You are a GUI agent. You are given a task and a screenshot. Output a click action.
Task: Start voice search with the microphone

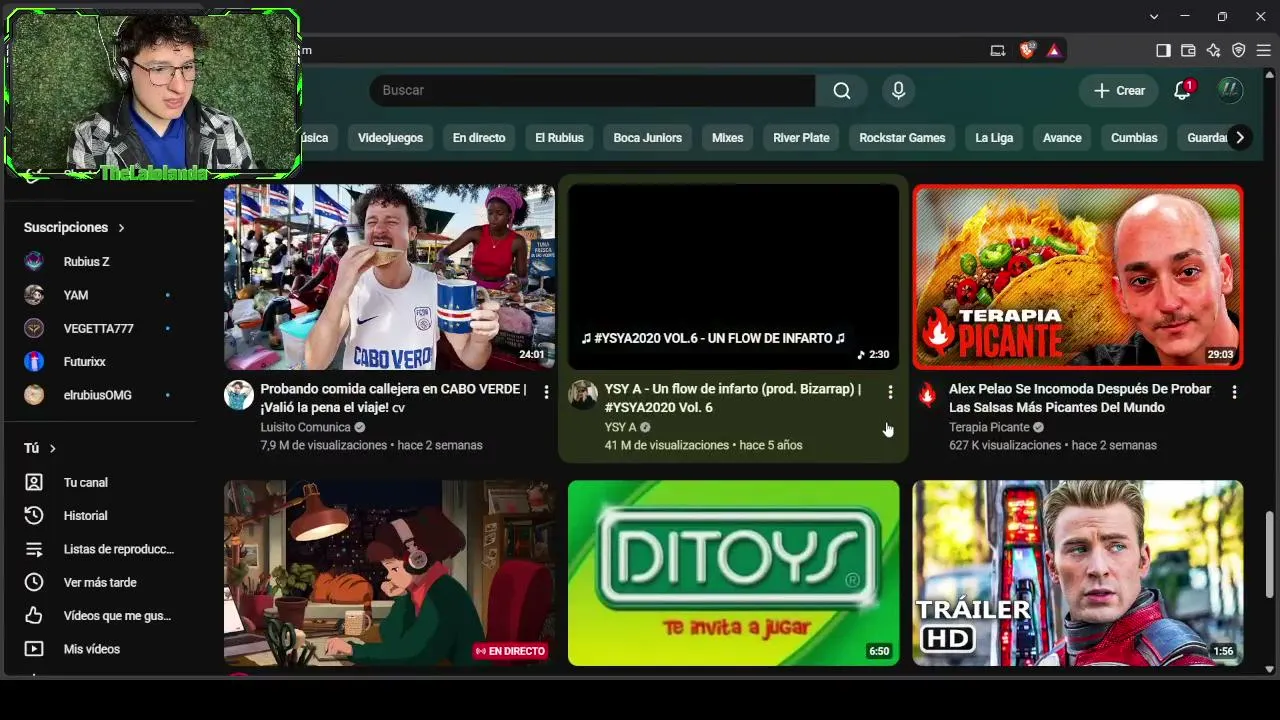(898, 90)
